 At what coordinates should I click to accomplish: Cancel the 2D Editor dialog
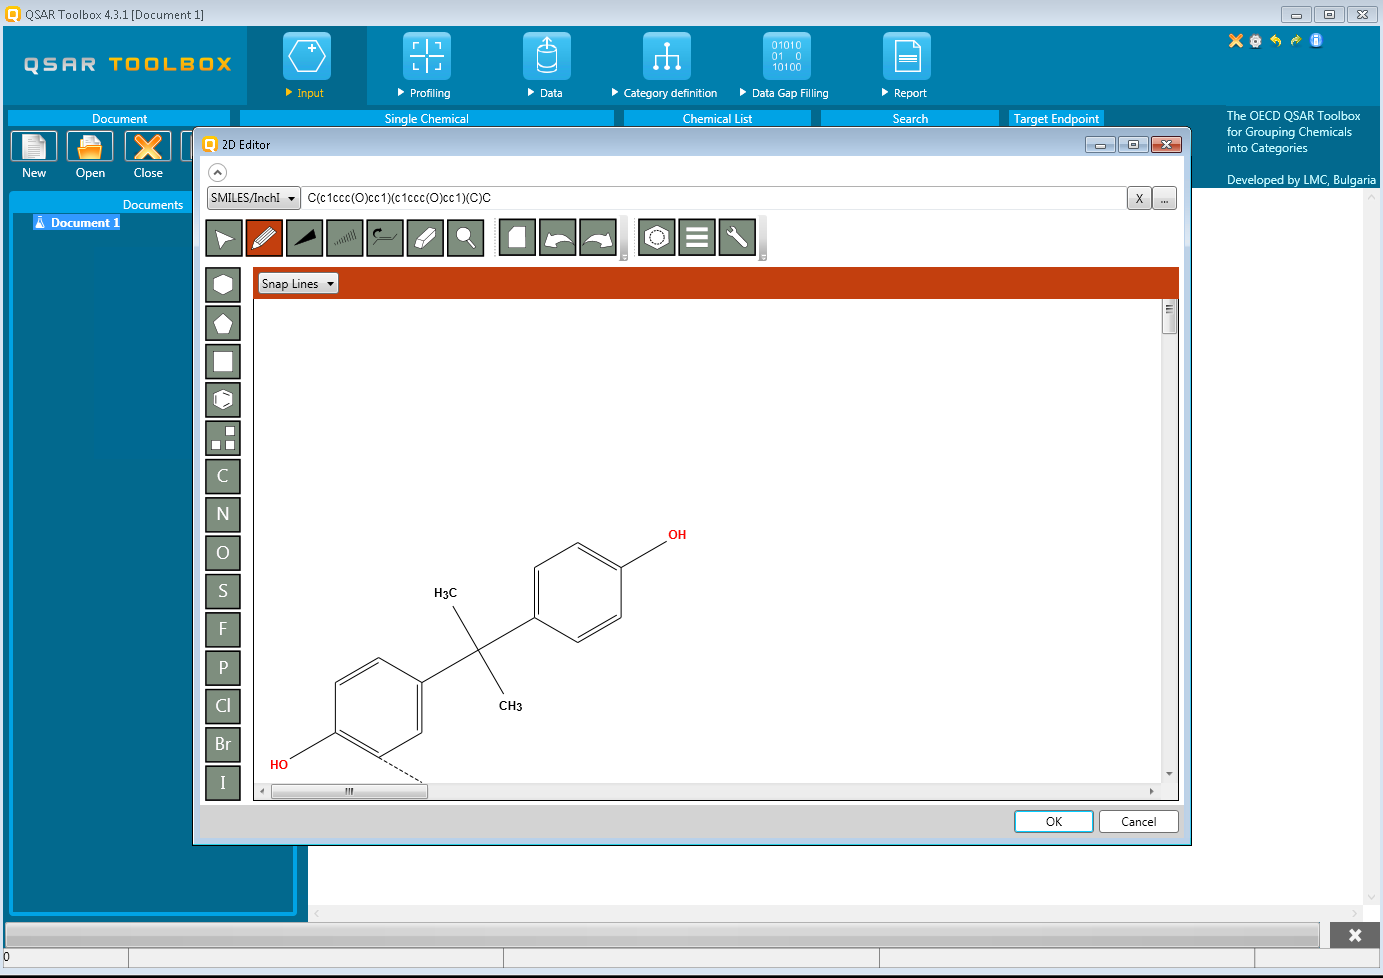1139,821
